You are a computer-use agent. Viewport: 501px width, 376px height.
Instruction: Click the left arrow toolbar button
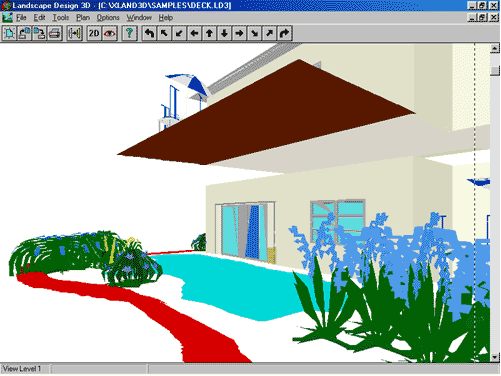click(194, 33)
